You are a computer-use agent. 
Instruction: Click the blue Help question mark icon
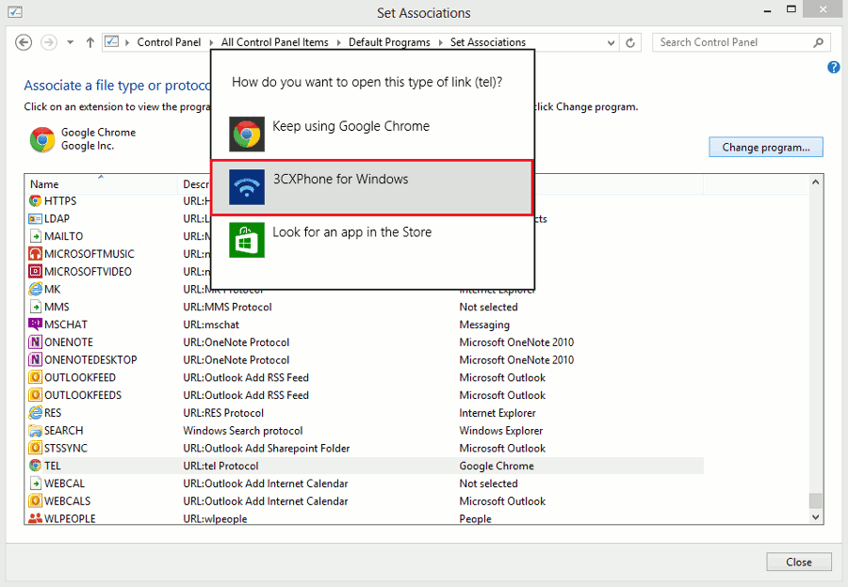point(833,67)
